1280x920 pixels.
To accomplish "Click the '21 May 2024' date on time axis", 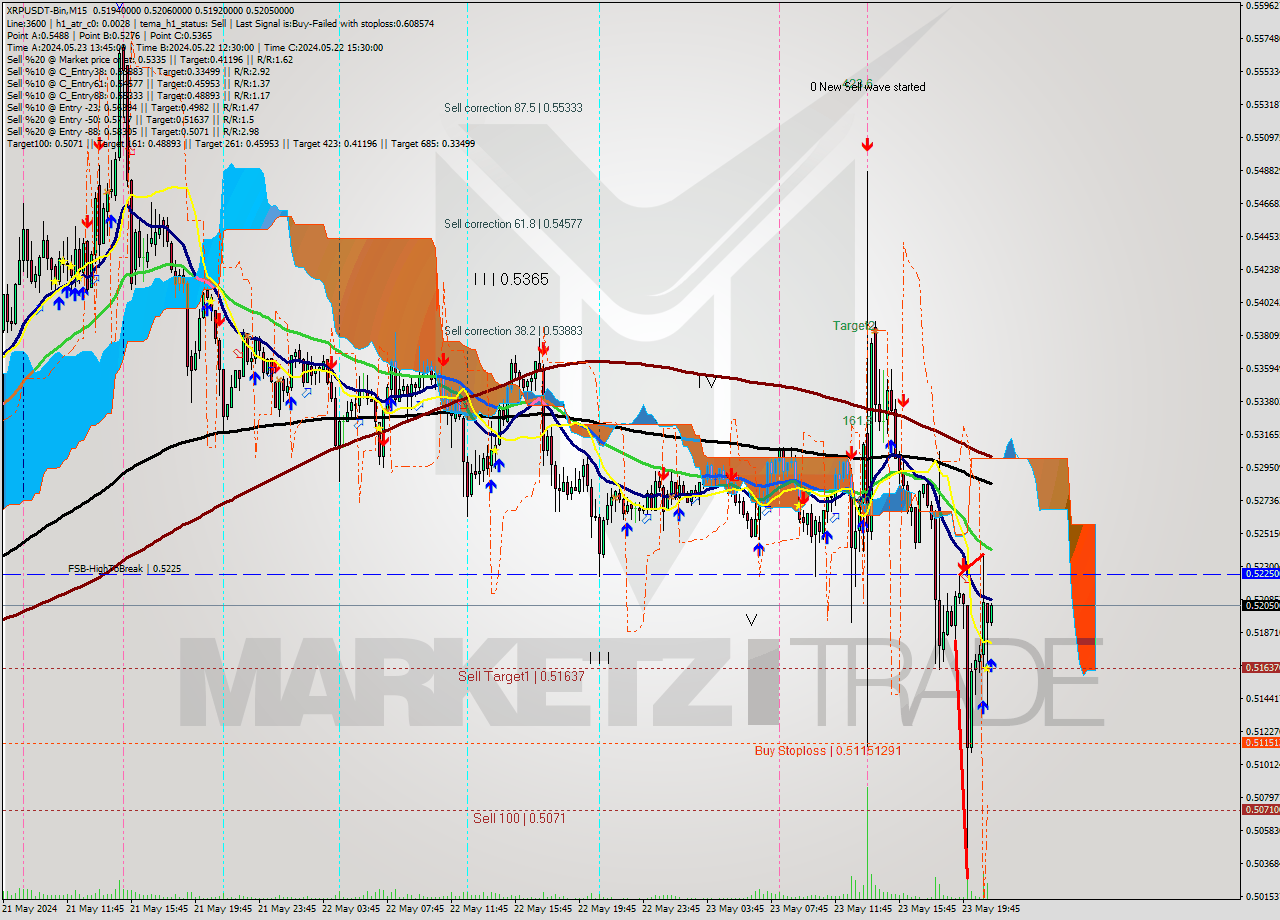I will coord(31,909).
